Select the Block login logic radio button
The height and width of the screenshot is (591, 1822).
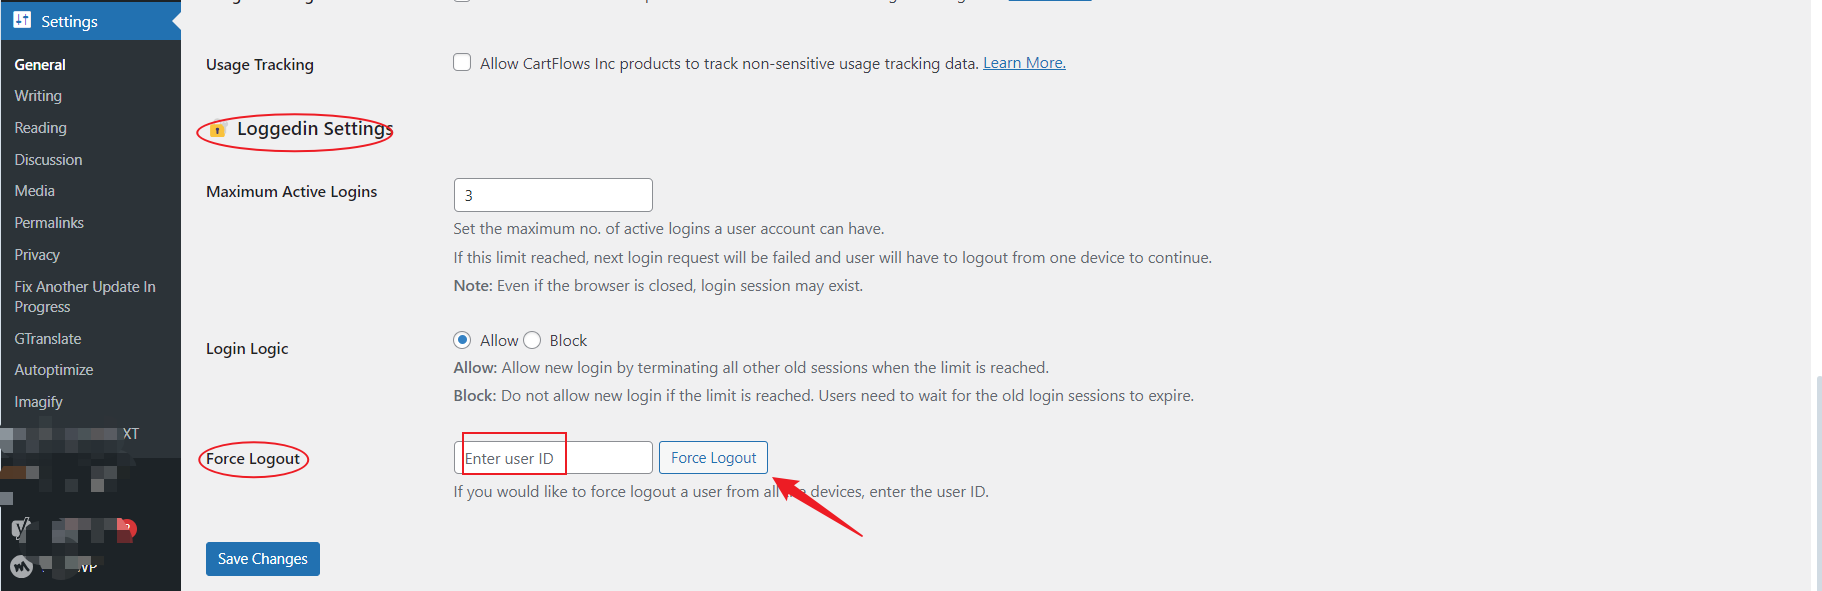coord(532,340)
